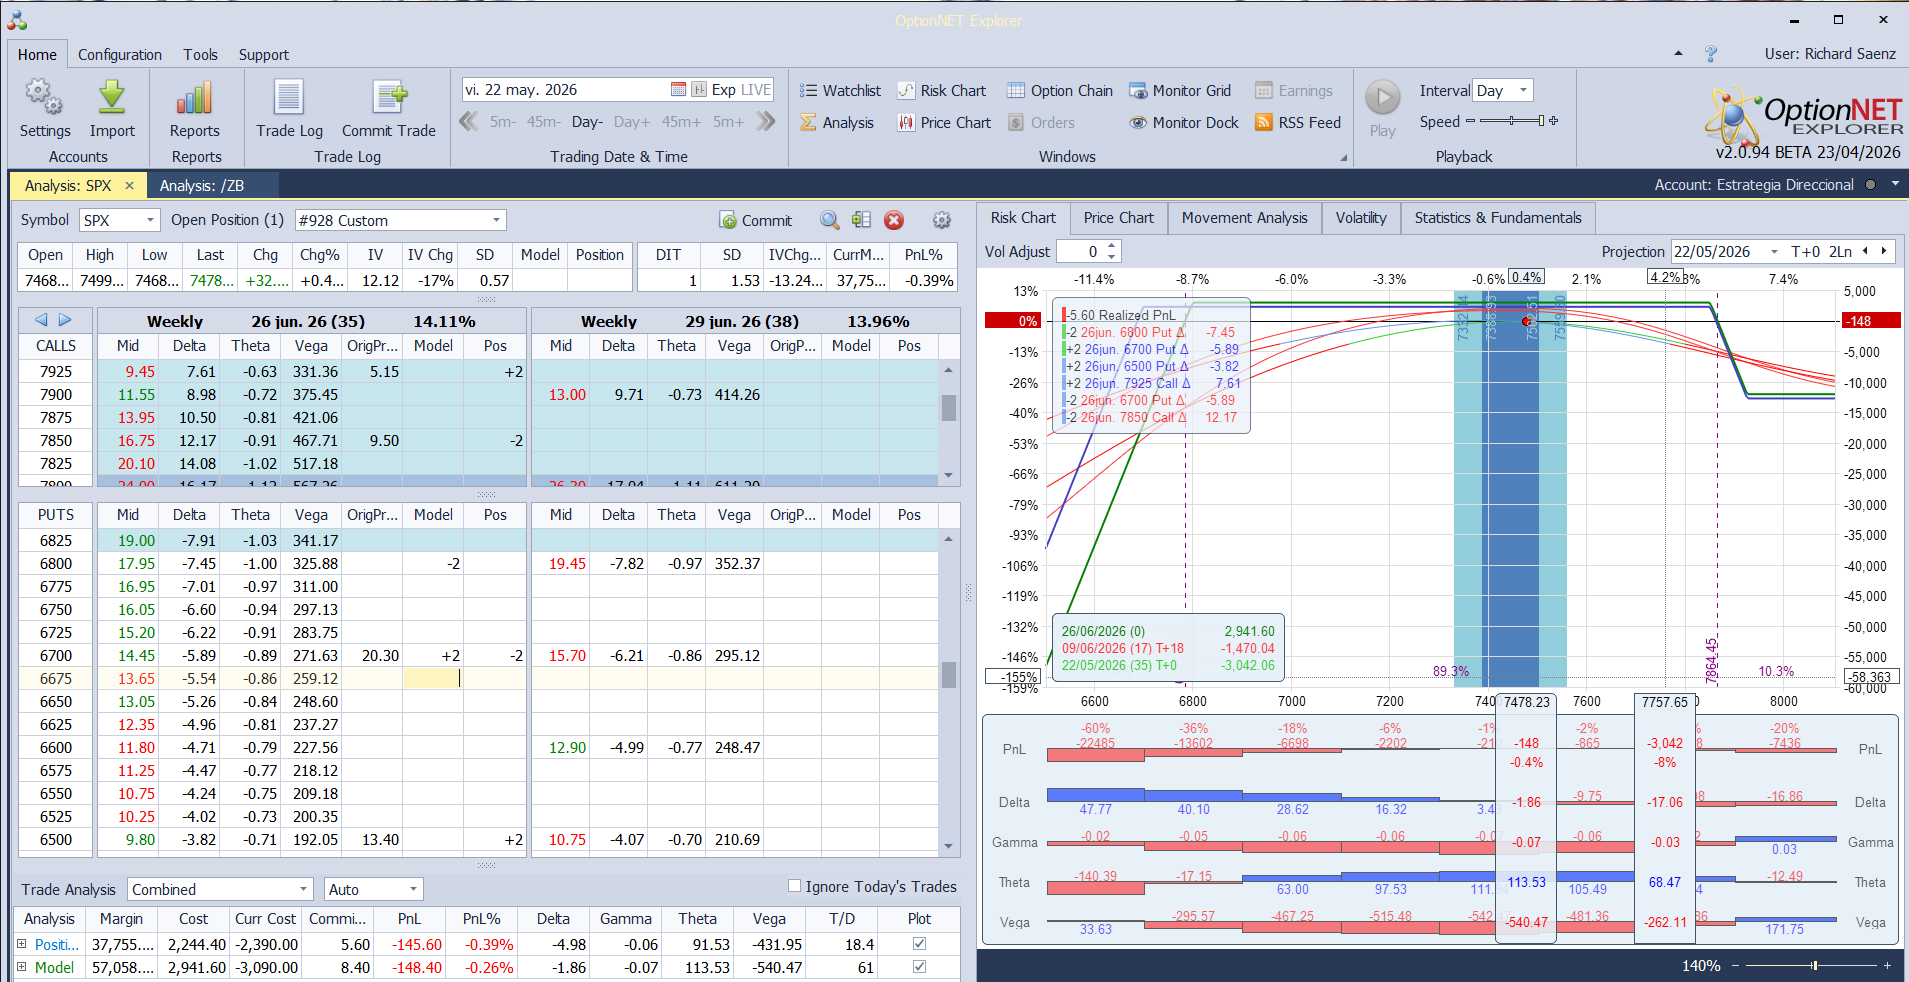
Task: Open the Trade Log
Action: click(289, 110)
